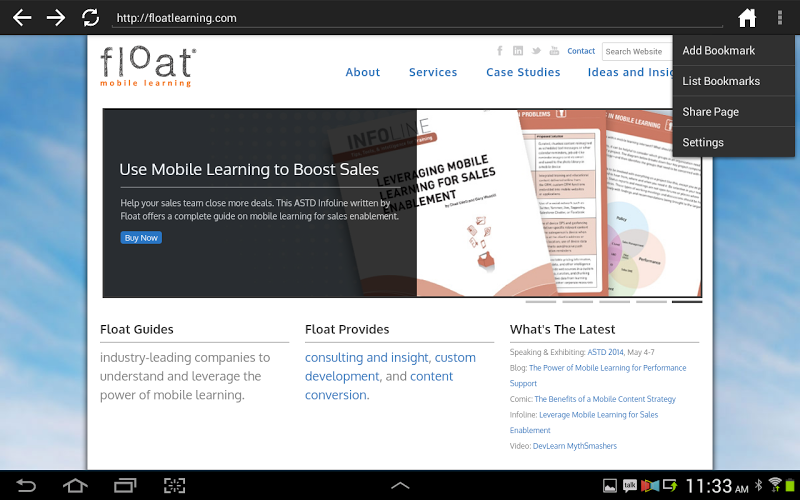Click the Float Guides heading
Image resolution: width=800 pixels, height=500 pixels.
tap(137, 330)
